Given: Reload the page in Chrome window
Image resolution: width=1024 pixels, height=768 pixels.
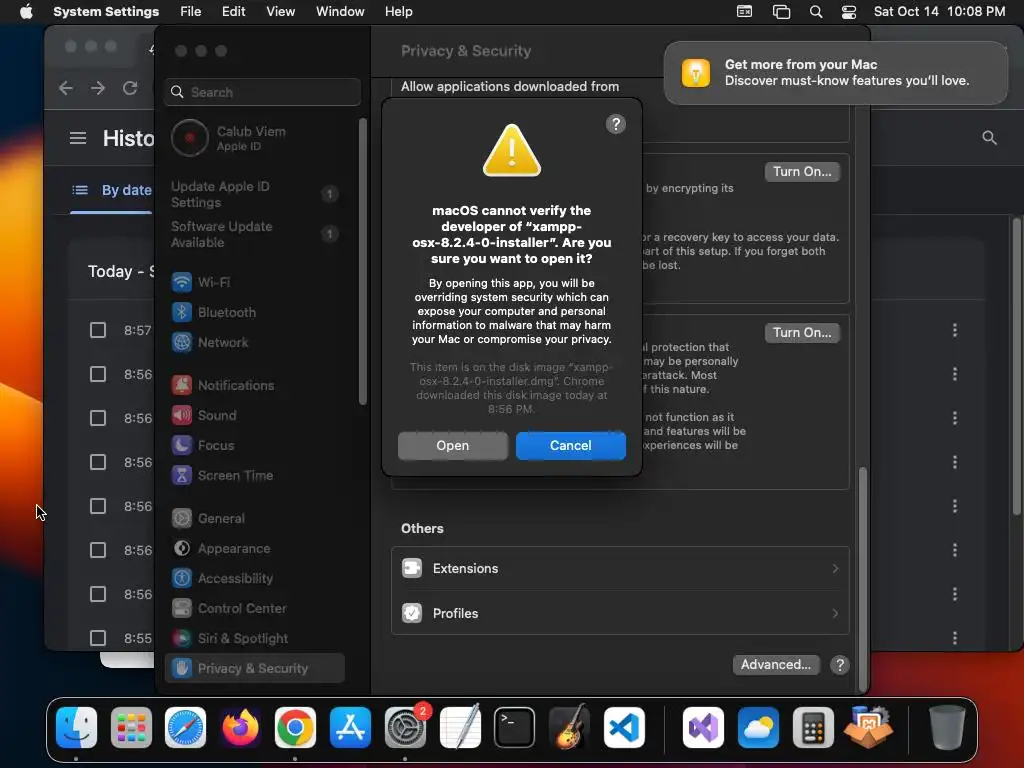Looking at the screenshot, I should (x=130, y=88).
